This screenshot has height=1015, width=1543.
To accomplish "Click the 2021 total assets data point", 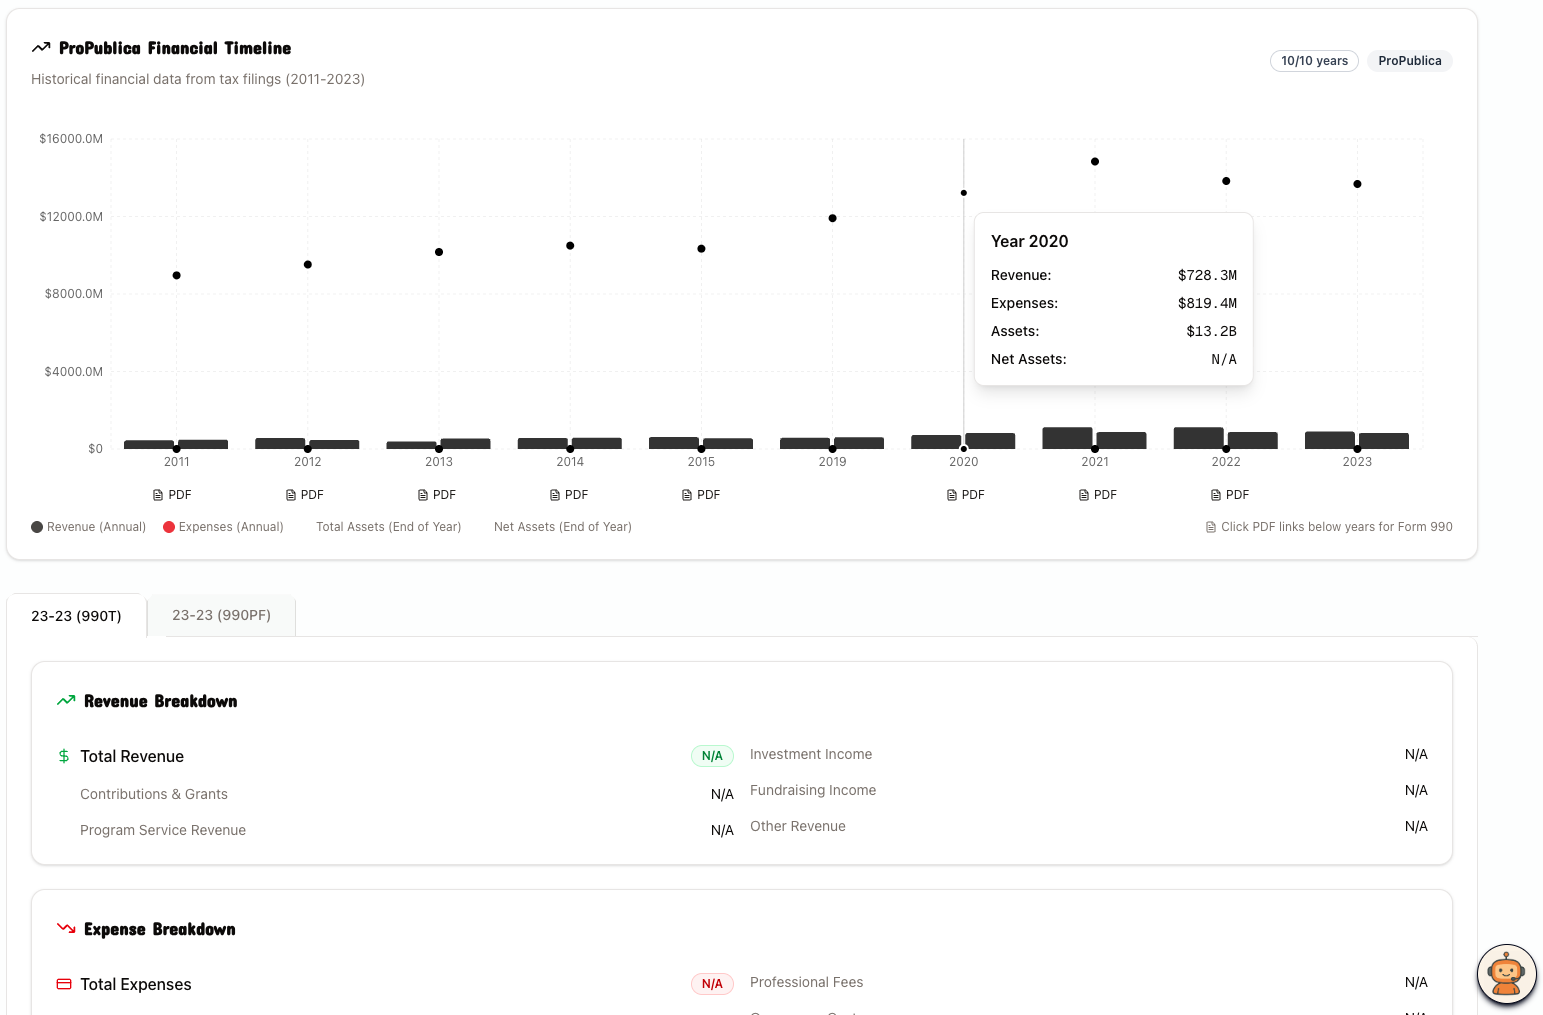I will (x=1095, y=161).
